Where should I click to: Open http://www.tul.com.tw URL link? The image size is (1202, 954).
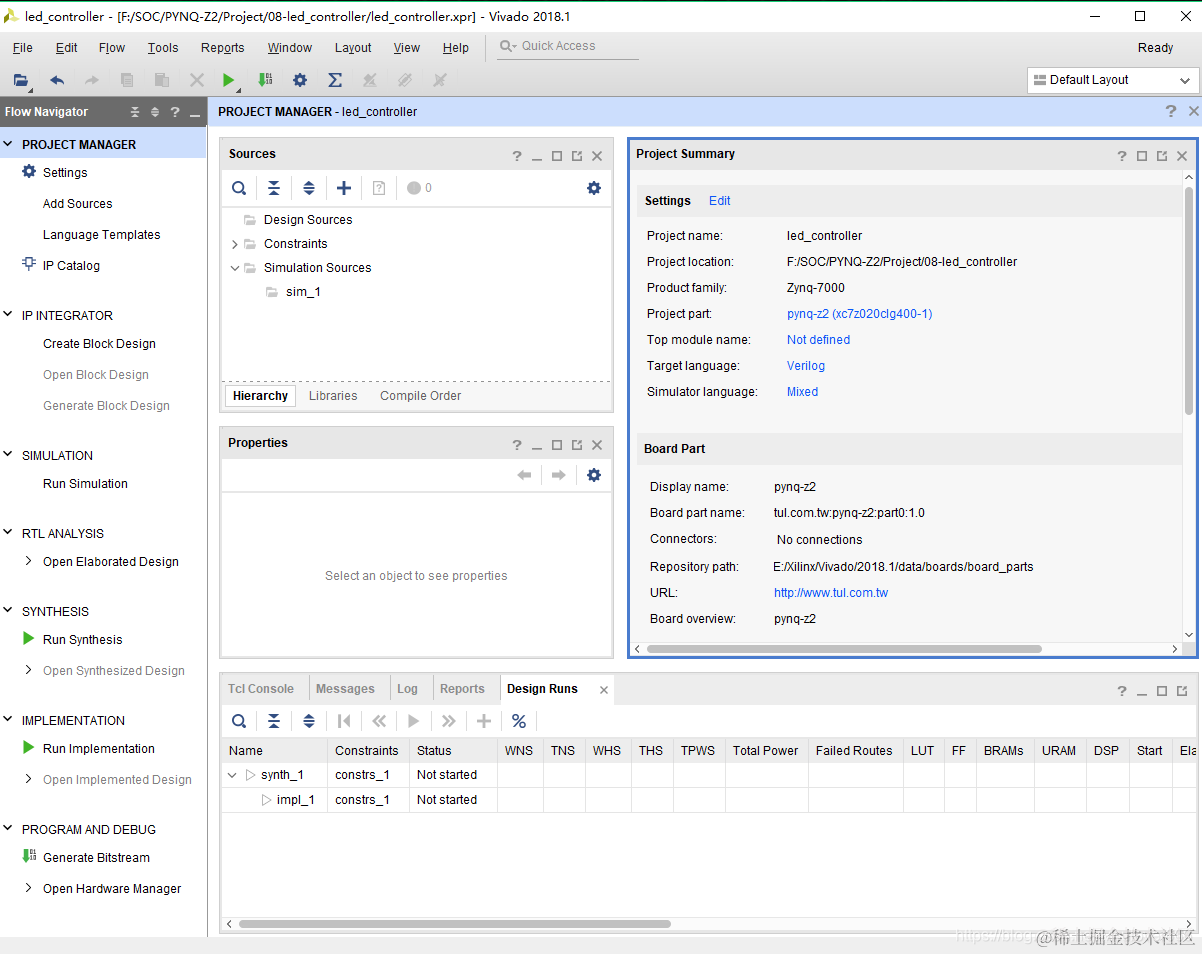[831, 593]
